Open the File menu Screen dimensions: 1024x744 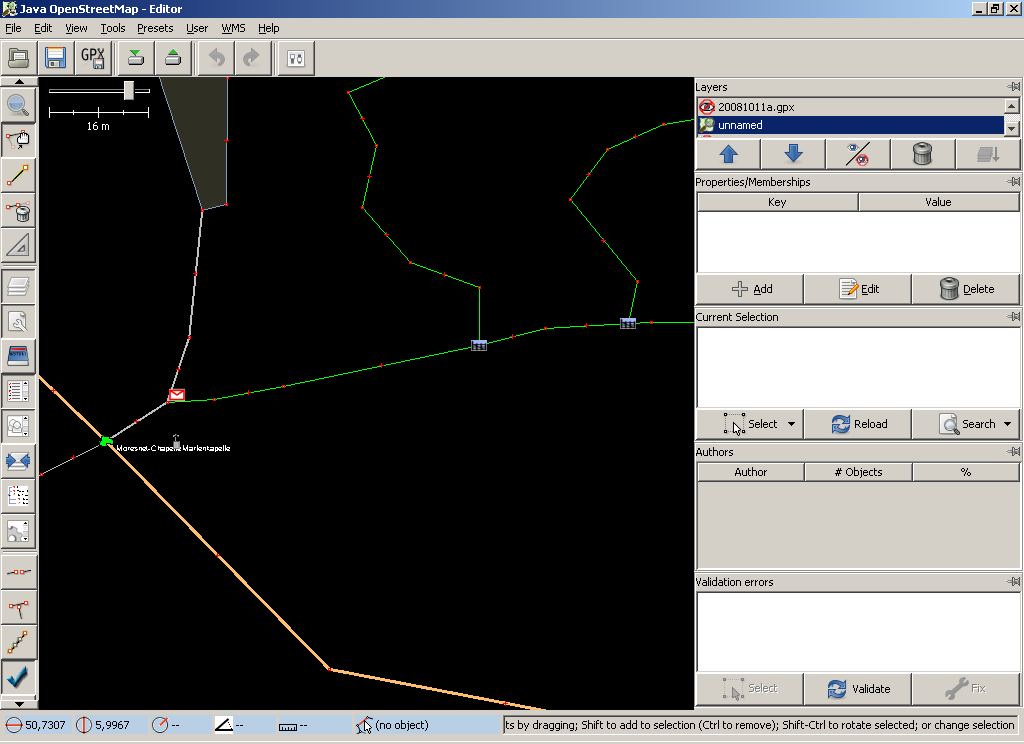[13, 28]
